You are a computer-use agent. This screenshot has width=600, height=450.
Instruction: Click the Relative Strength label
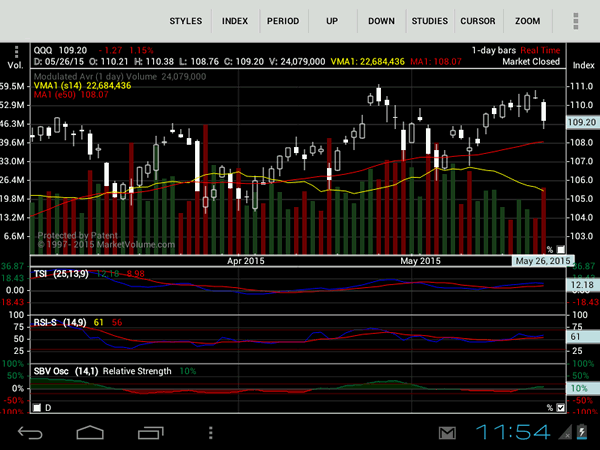(x=137, y=371)
